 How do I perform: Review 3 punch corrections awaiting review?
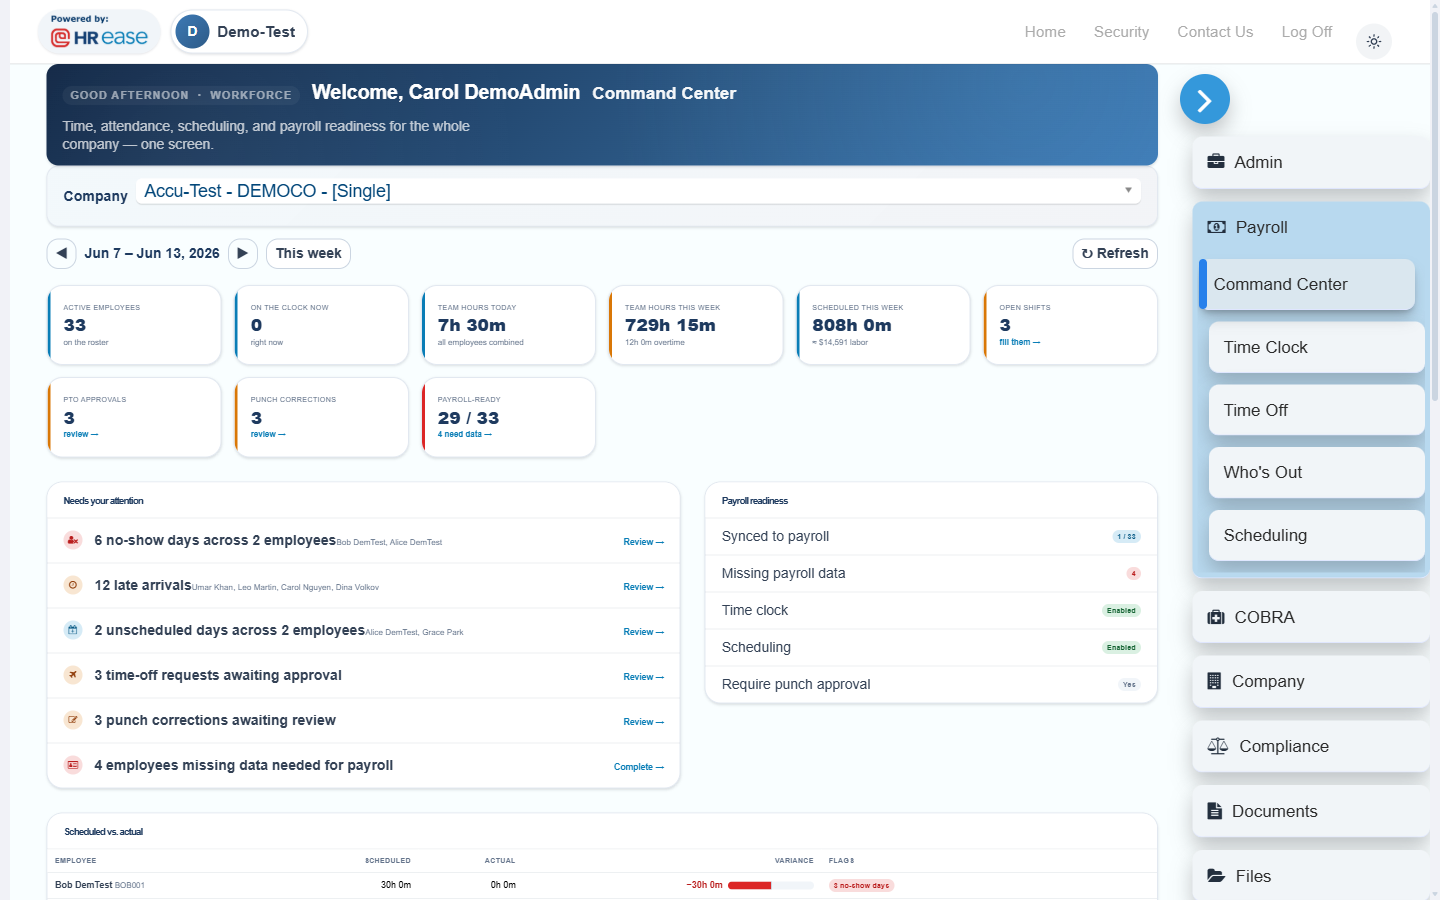coord(643,722)
